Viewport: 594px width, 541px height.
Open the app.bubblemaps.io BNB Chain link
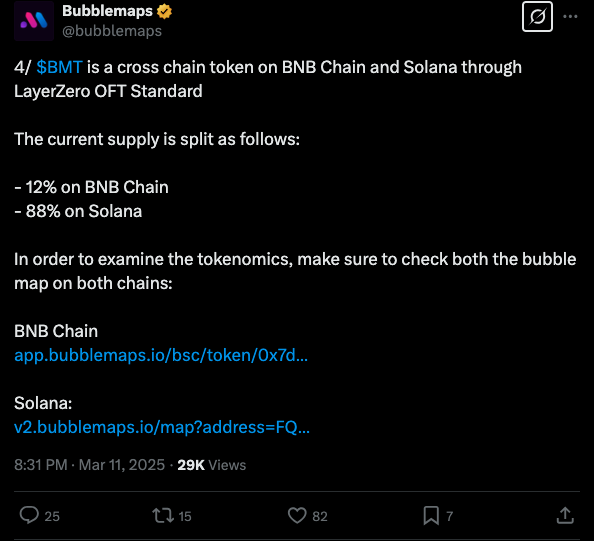(161, 355)
